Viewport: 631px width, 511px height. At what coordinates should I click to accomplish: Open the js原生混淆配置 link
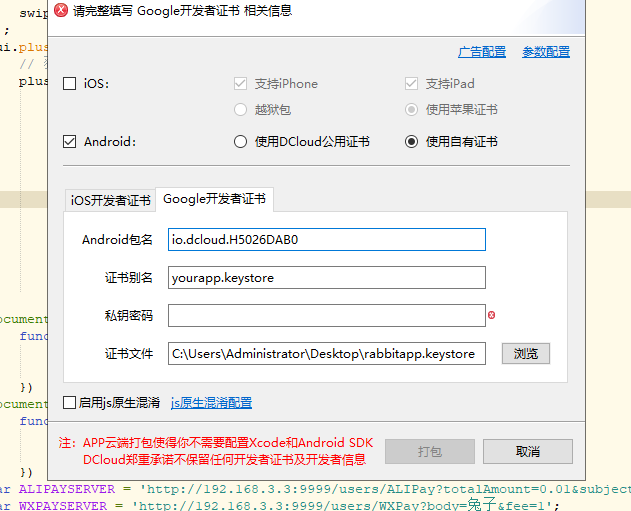pos(211,403)
